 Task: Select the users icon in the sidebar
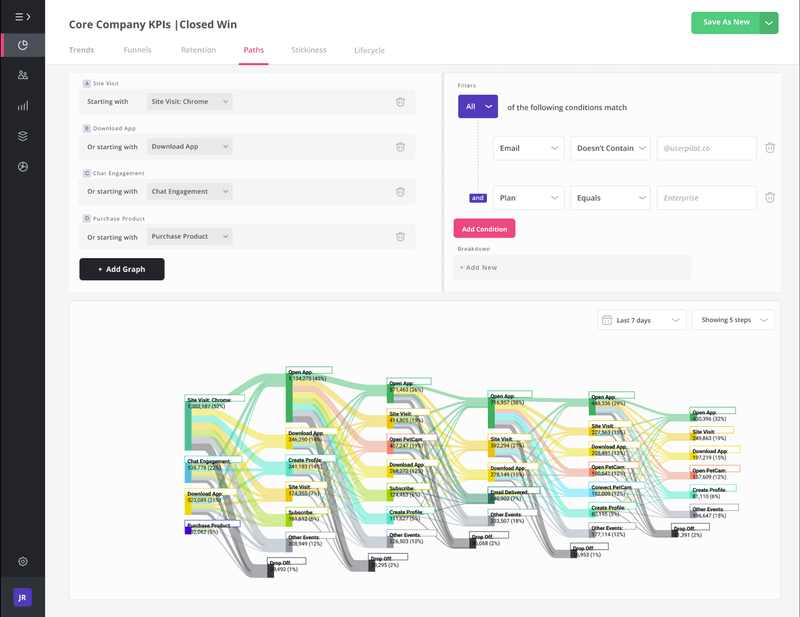tap(22, 75)
